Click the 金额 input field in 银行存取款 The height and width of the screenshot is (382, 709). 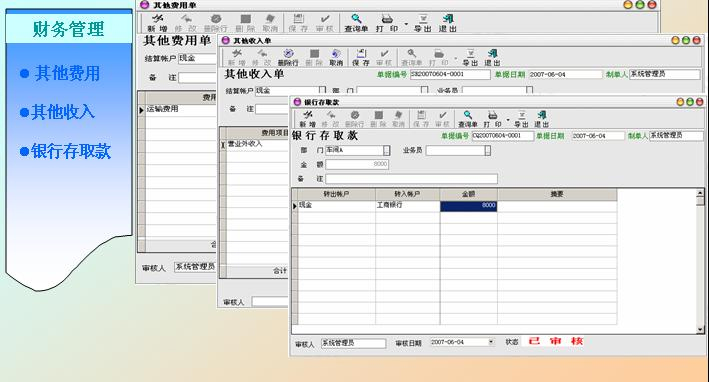[357, 164]
